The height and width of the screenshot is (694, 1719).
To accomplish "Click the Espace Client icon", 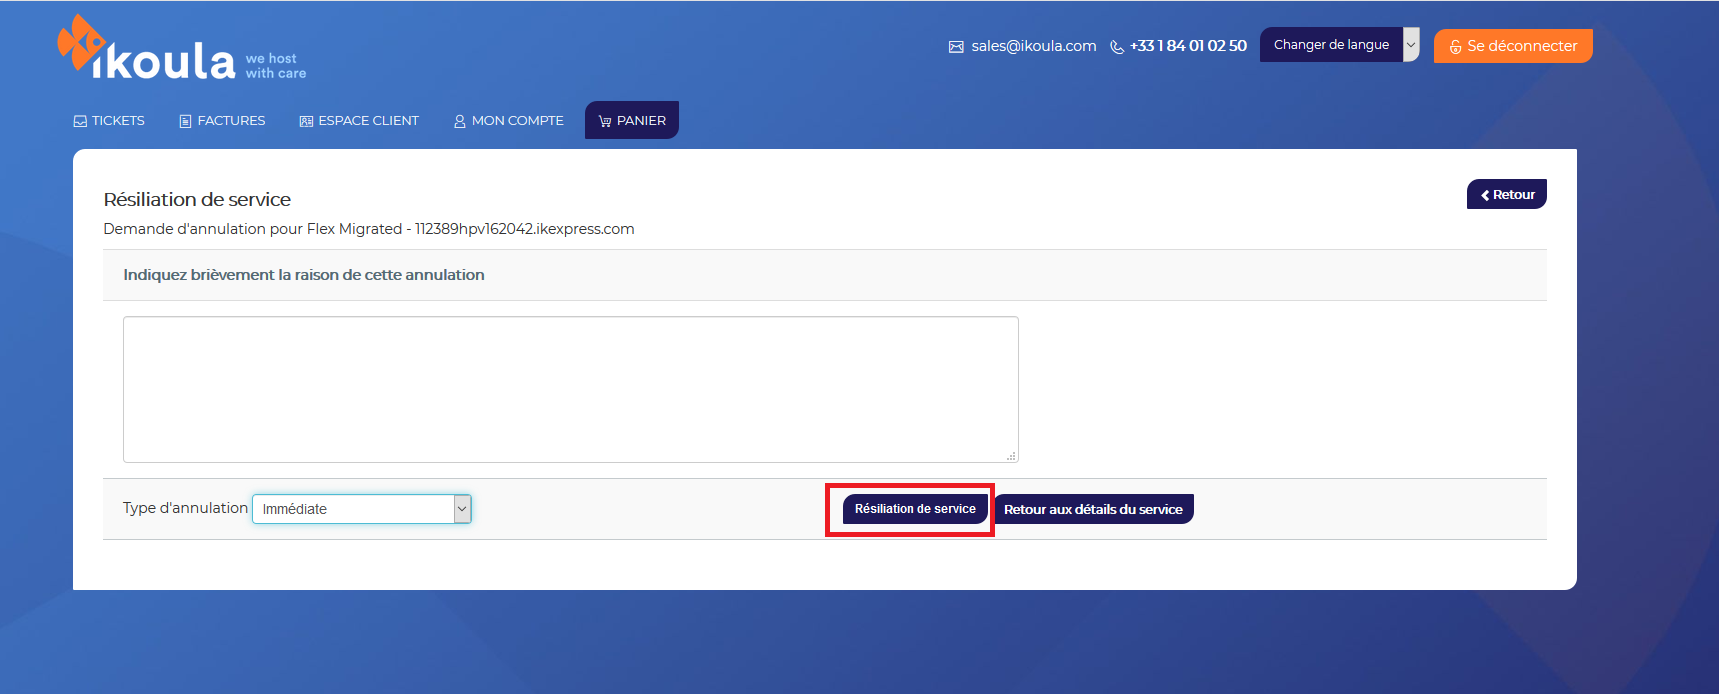I will click(306, 121).
